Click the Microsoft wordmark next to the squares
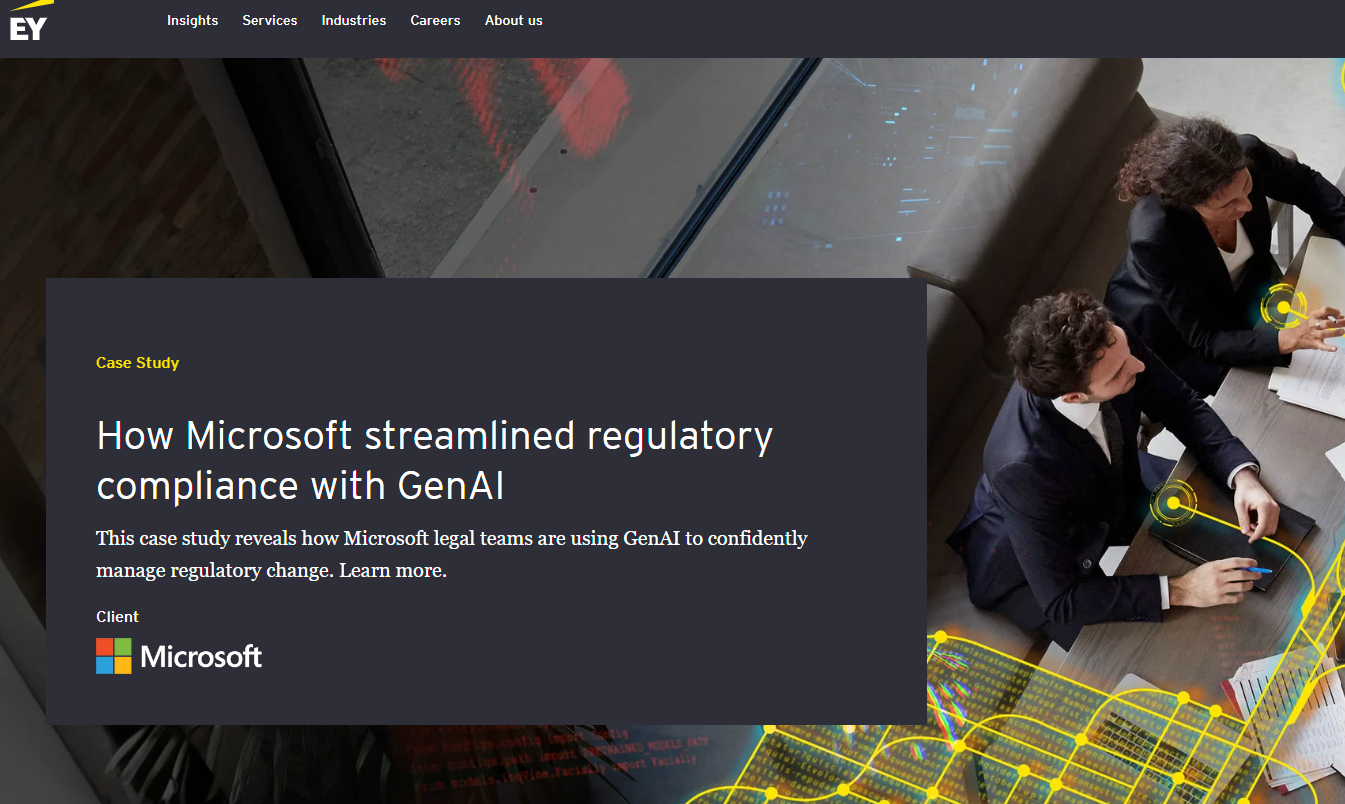This screenshot has width=1345, height=804. [200, 657]
